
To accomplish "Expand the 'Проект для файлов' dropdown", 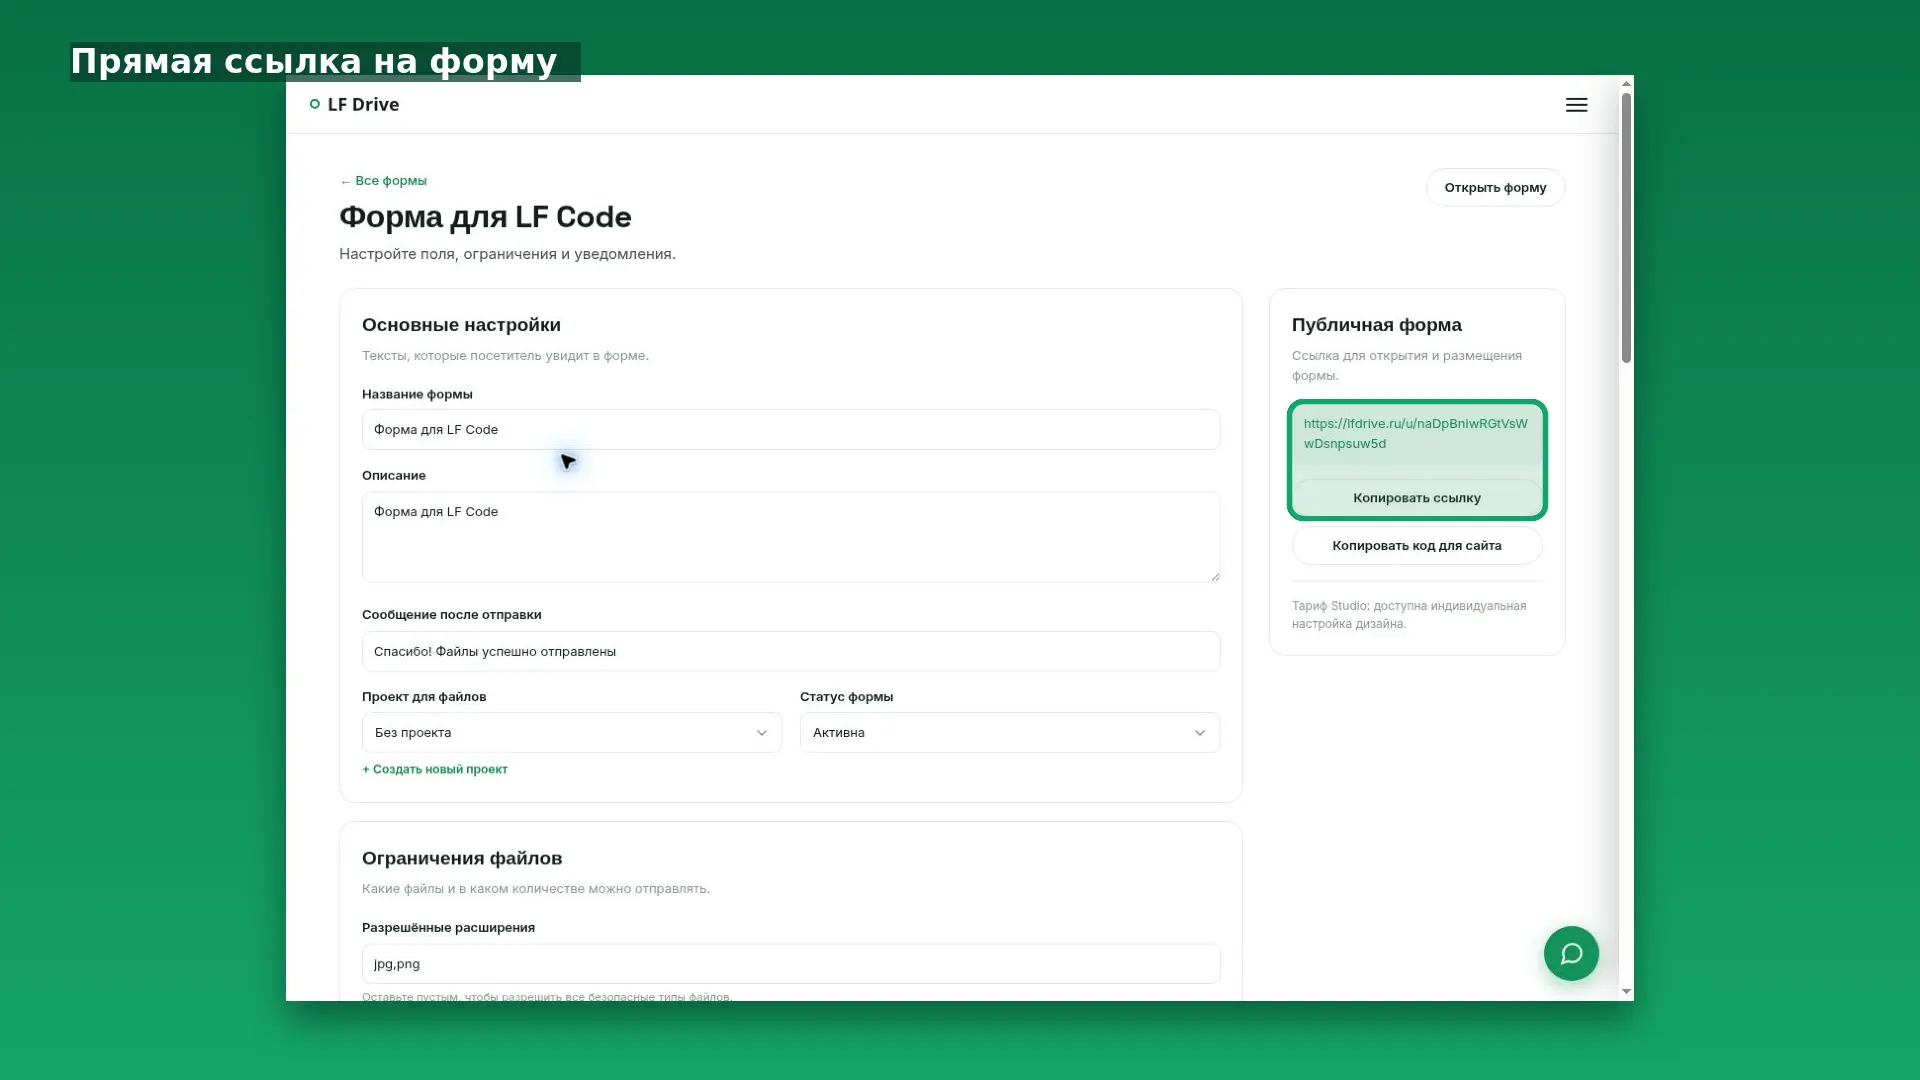I will [571, 733].
